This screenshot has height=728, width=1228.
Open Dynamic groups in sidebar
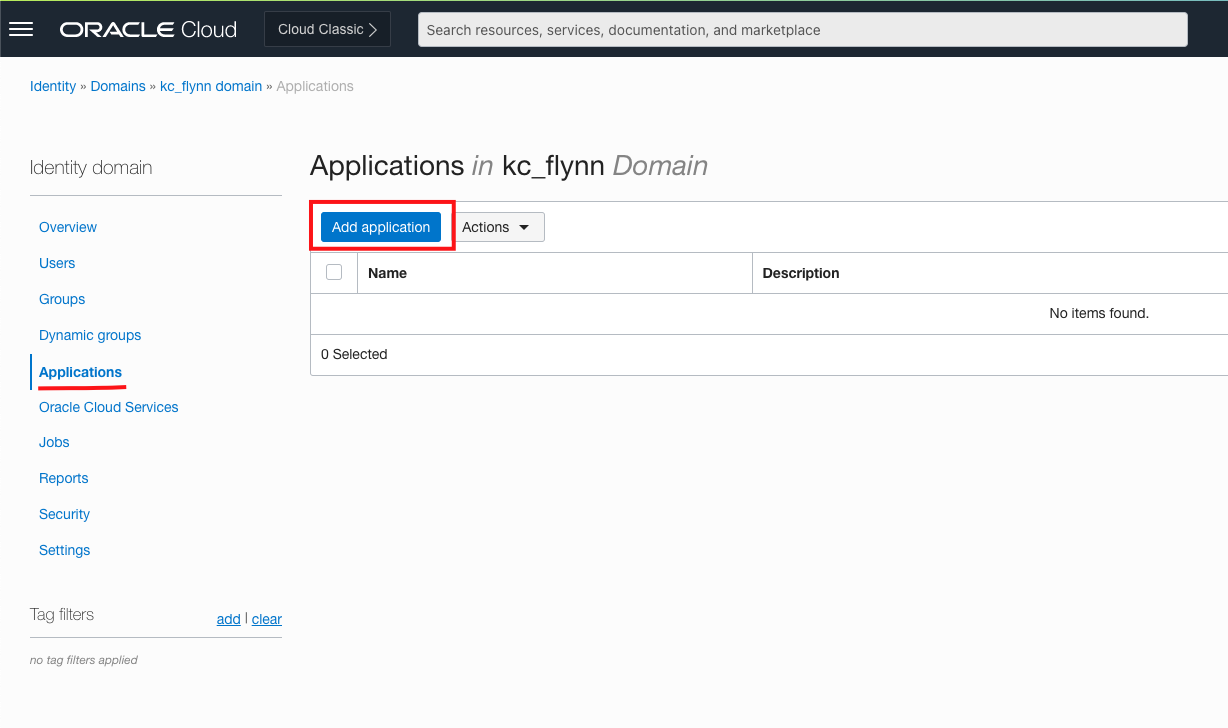(90, 335)
